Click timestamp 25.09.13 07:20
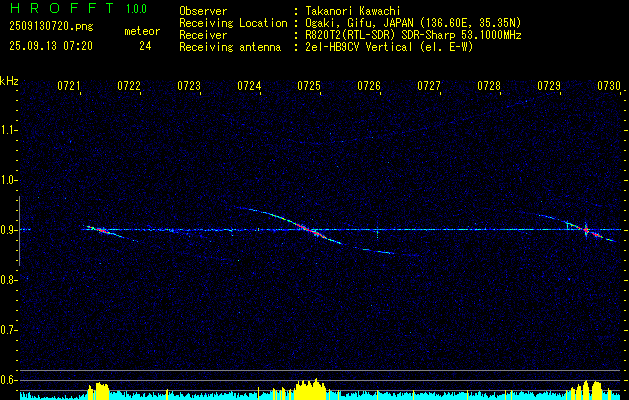Screen dimensions: 629x400 [x=51, y=46]
